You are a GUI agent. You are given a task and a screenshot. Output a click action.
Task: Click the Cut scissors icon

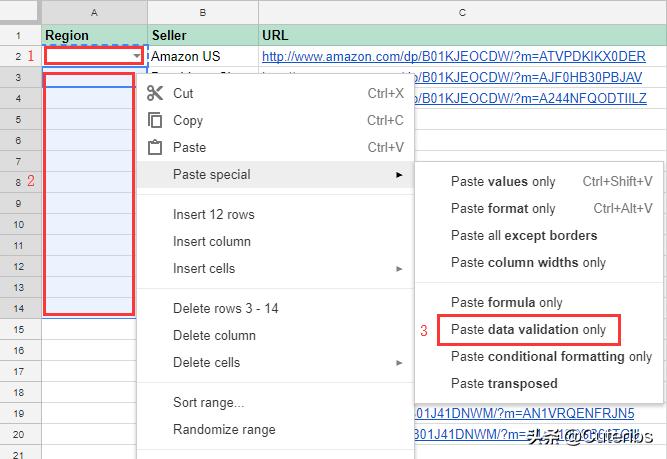pyautogui.click(x=155, y=93)
